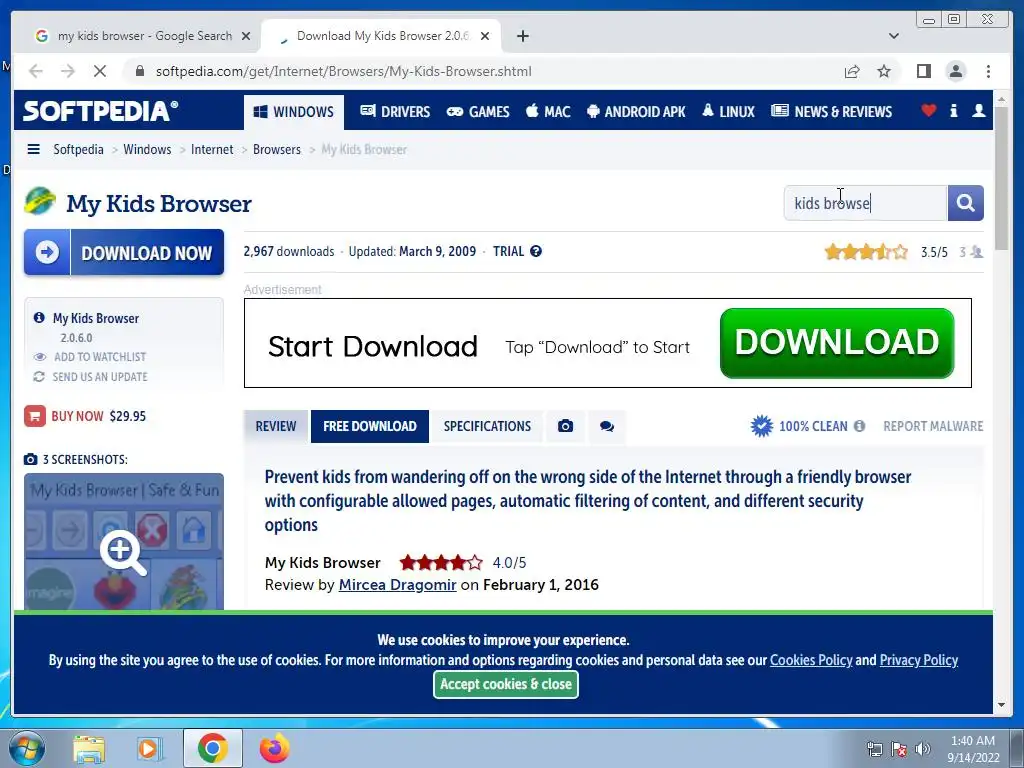Open the LINUX section

pos(728,112)
